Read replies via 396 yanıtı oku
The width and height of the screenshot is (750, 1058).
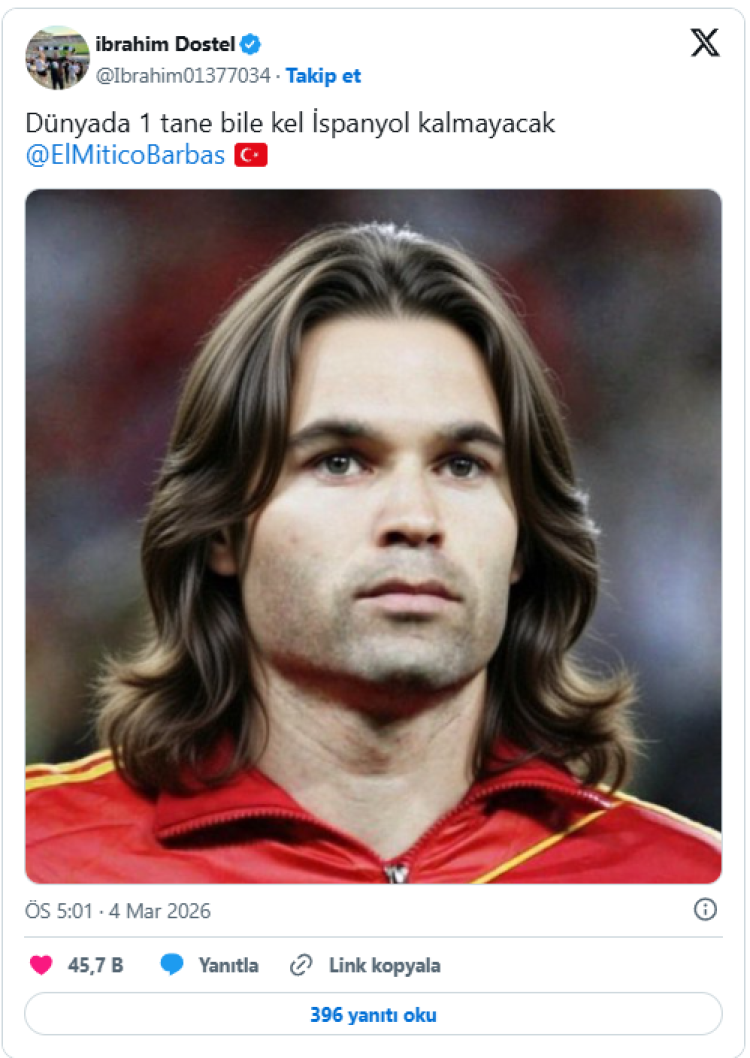(374, 1014)
